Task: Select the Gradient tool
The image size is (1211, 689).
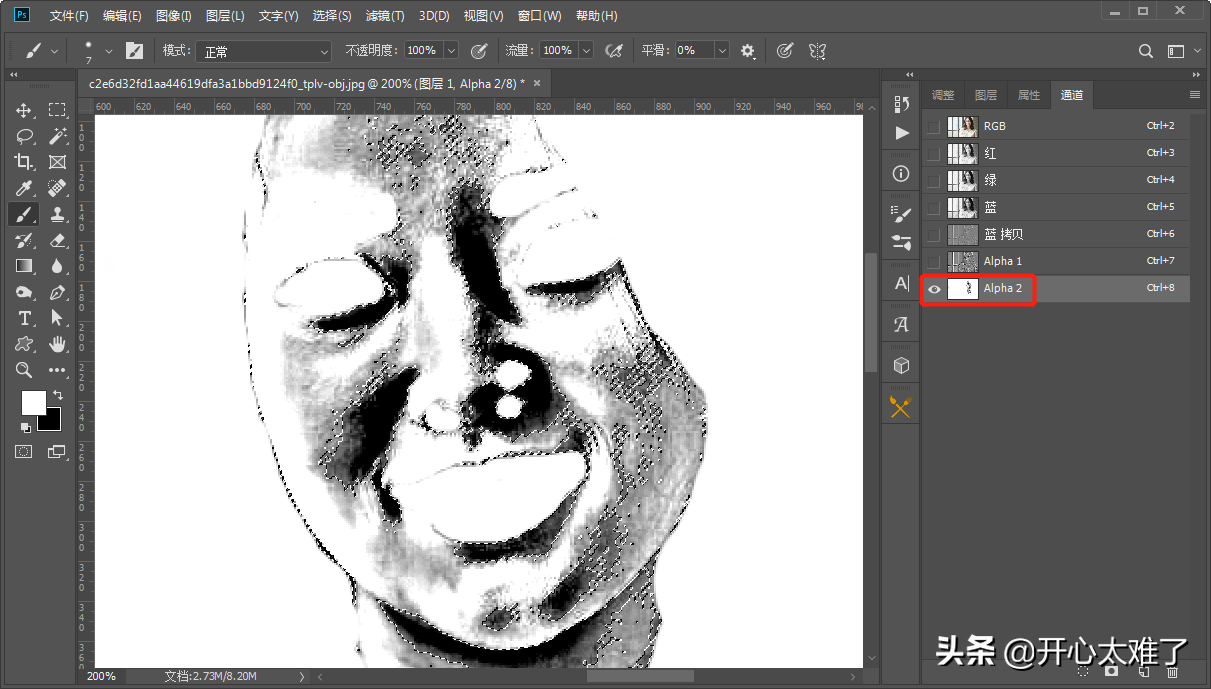Action: click(x=24, y=266)
